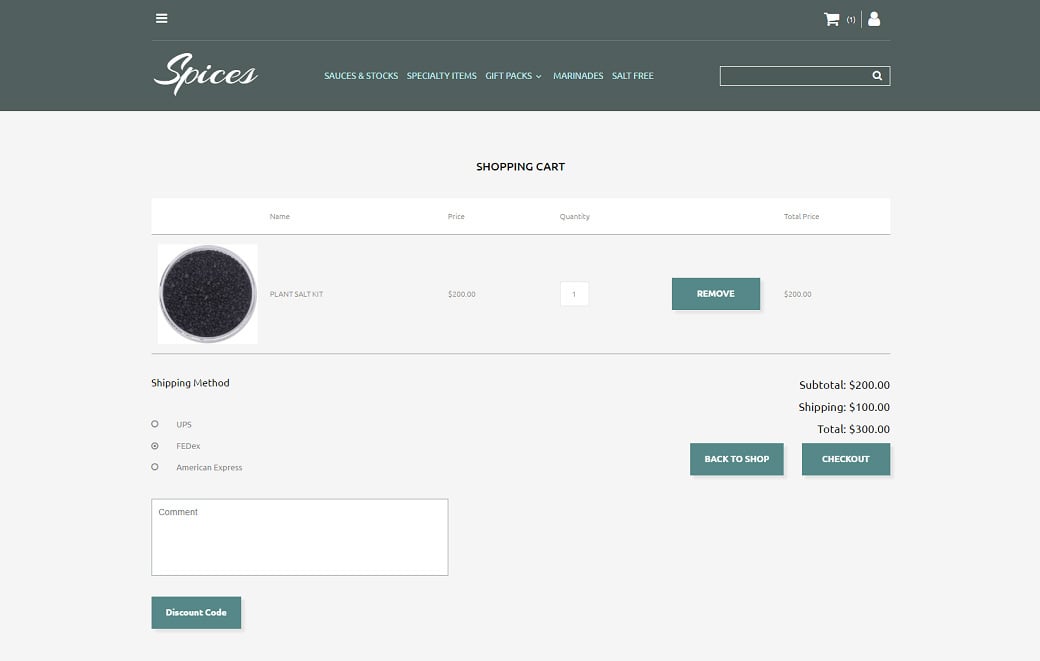Open the shopping cart icon
Image resolution: width=1040 pixels, height=661 pixels.
click(x=831, y=19)
